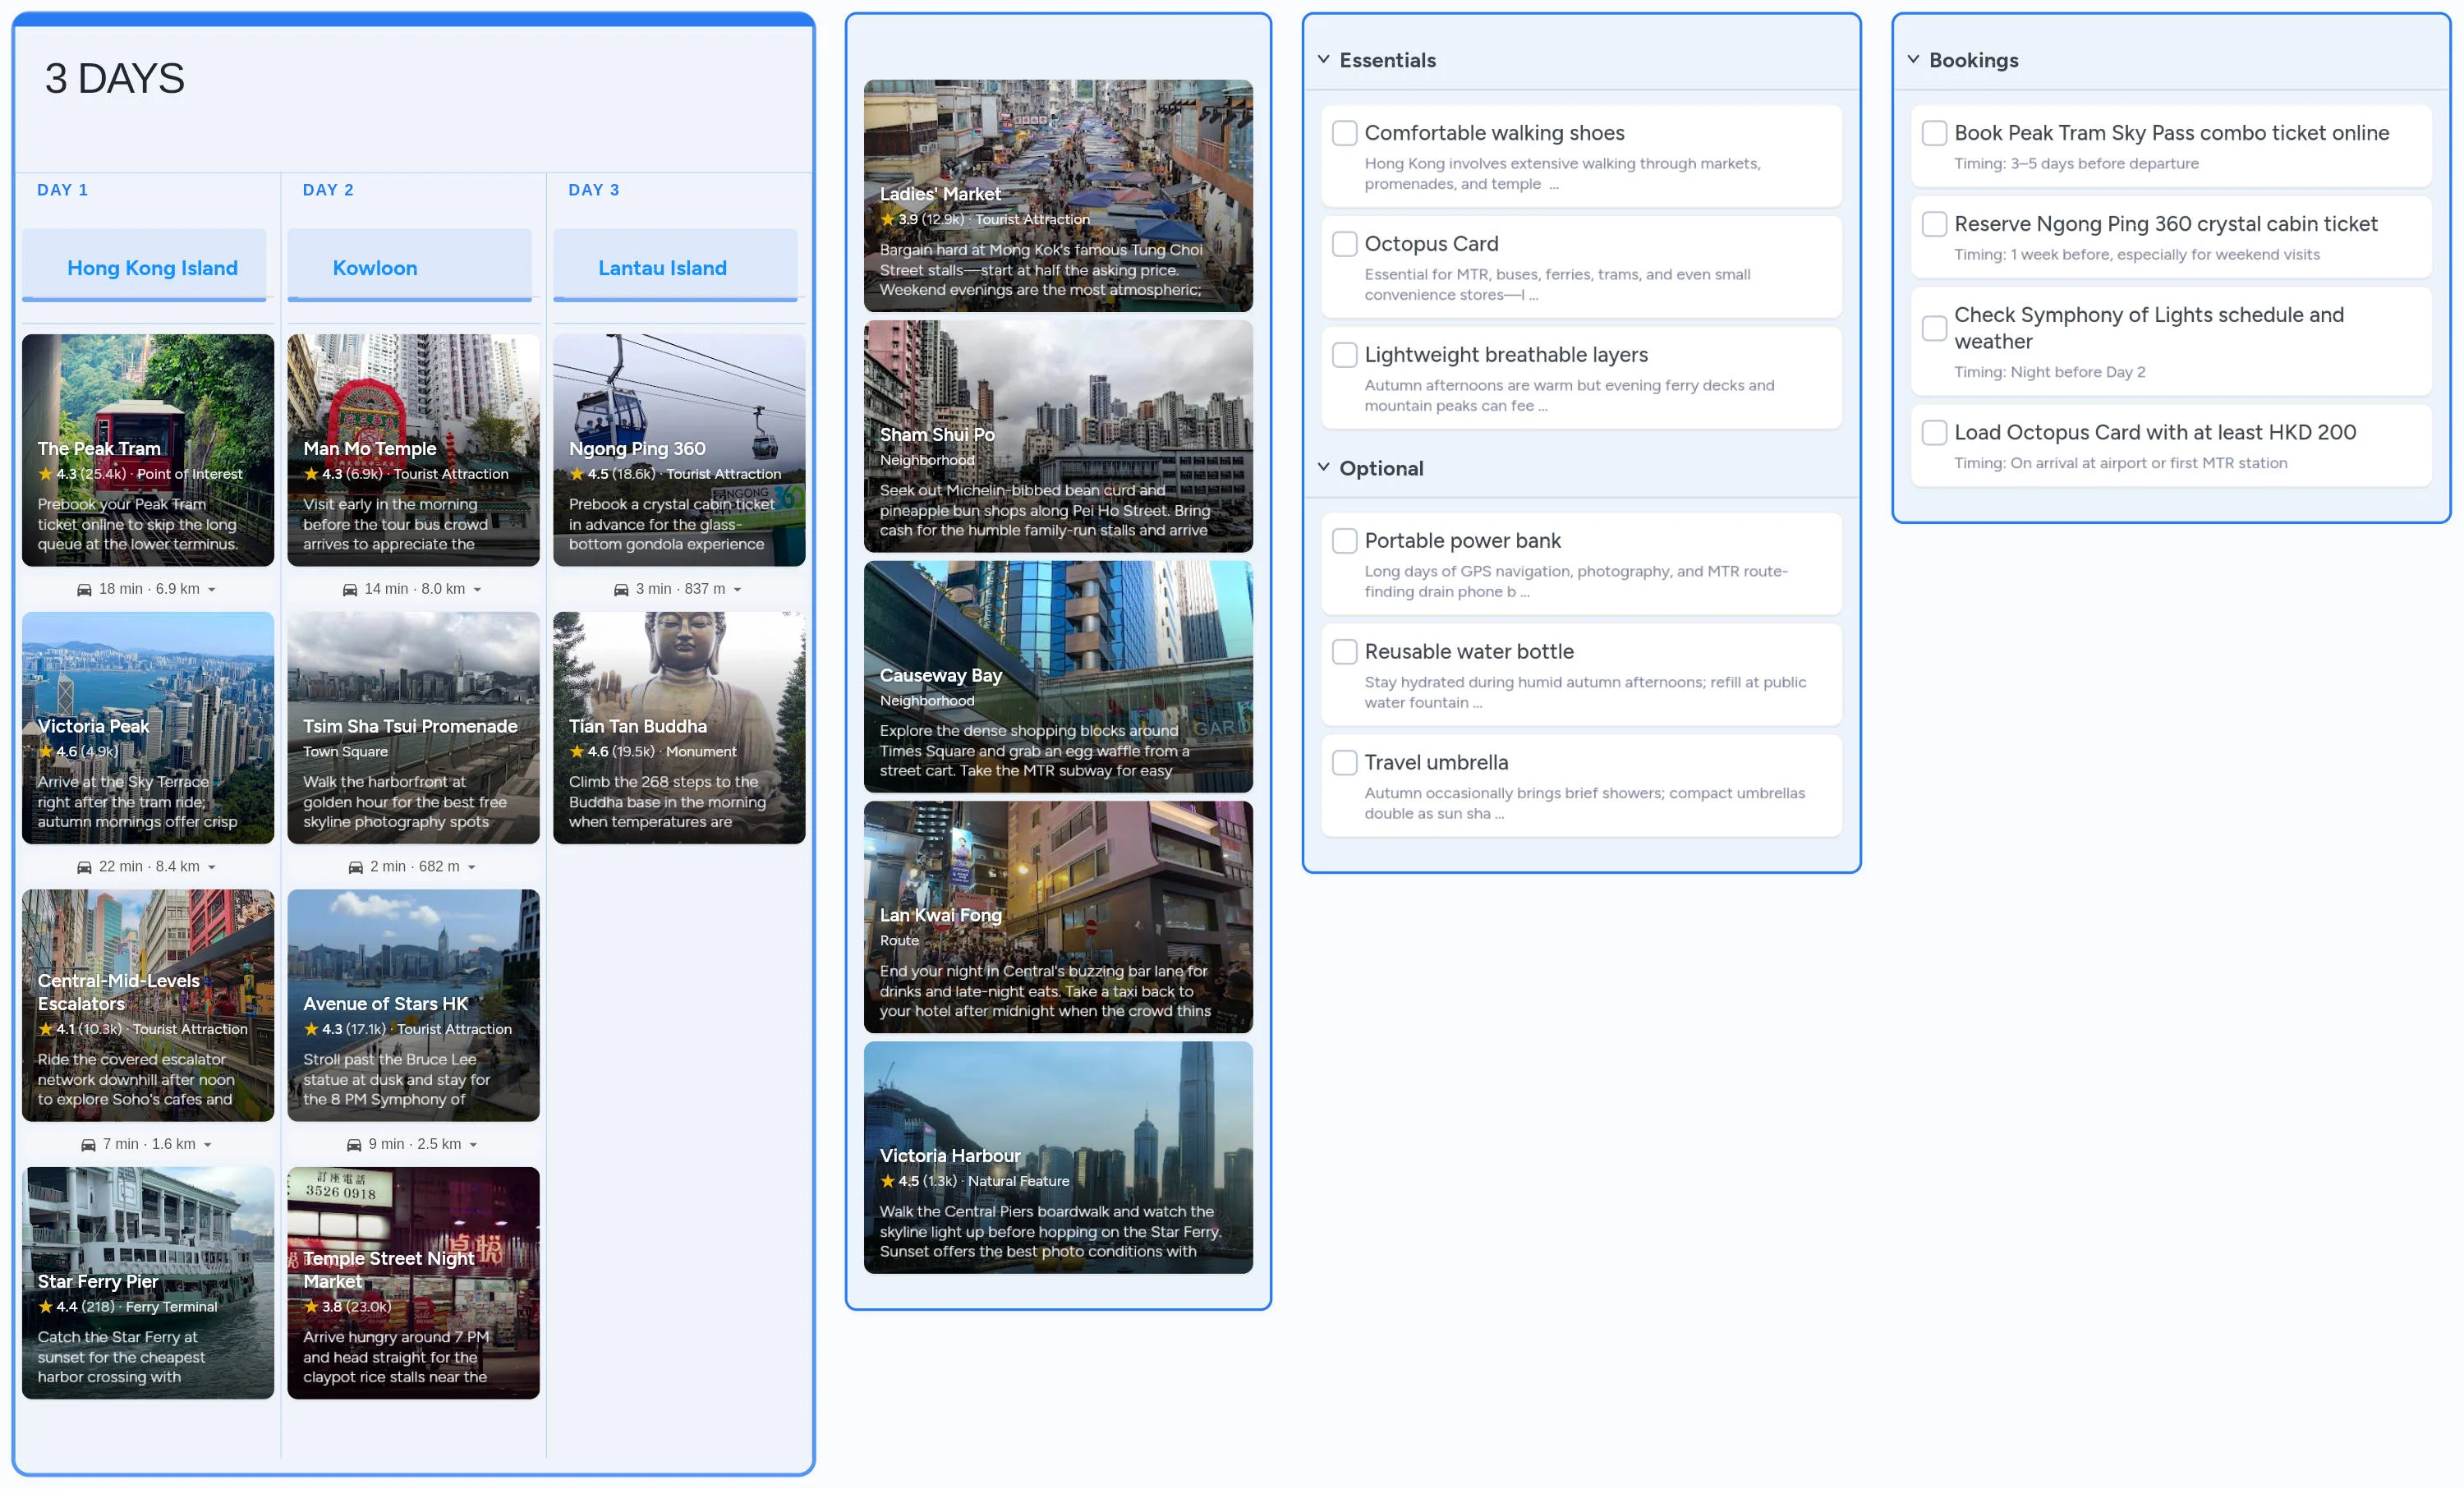Click car icon beside 7 min · 1.6 km
The width and height of the screenshot is (2464, 1489).
pyautogui.click(x=88, y=1145)
